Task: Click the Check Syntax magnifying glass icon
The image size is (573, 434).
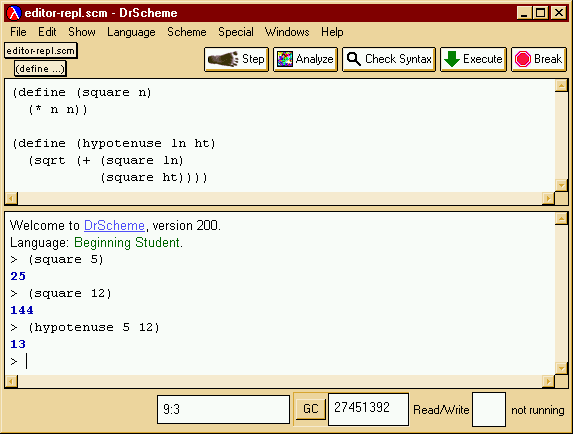Action: click(x=354, y=59)
